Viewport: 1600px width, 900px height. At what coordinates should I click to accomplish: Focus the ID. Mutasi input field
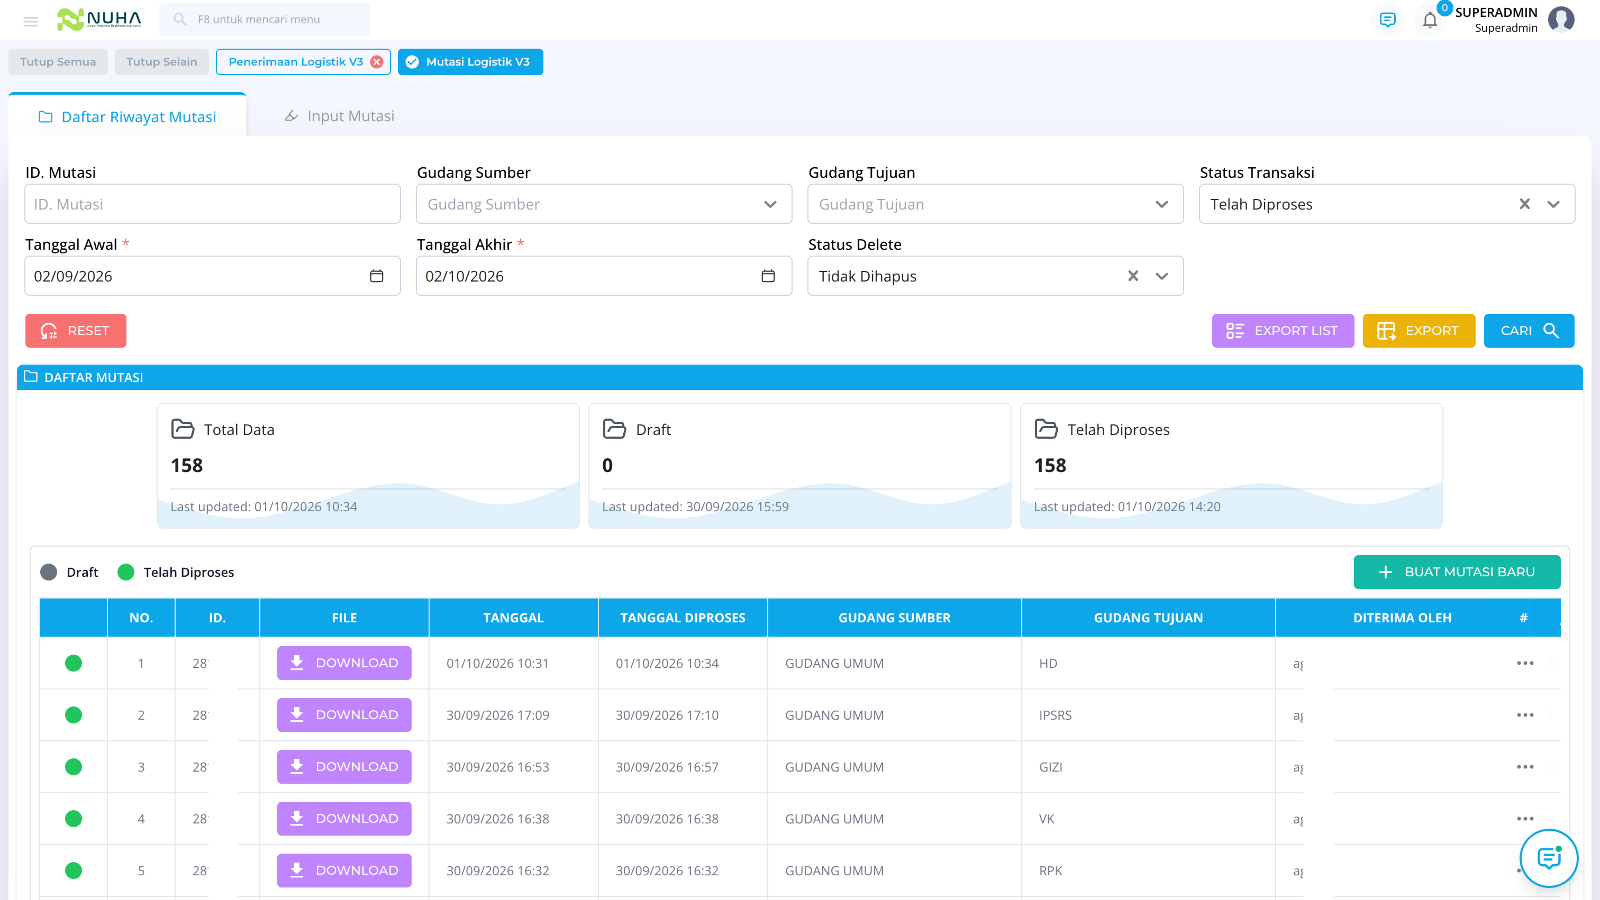[x=213, y=204]
